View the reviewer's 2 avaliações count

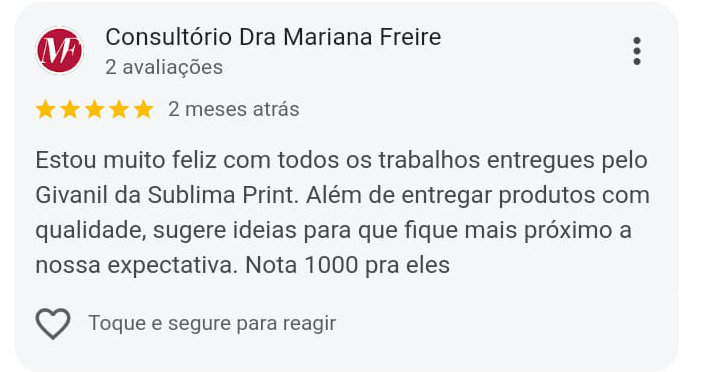click(164, 68)
